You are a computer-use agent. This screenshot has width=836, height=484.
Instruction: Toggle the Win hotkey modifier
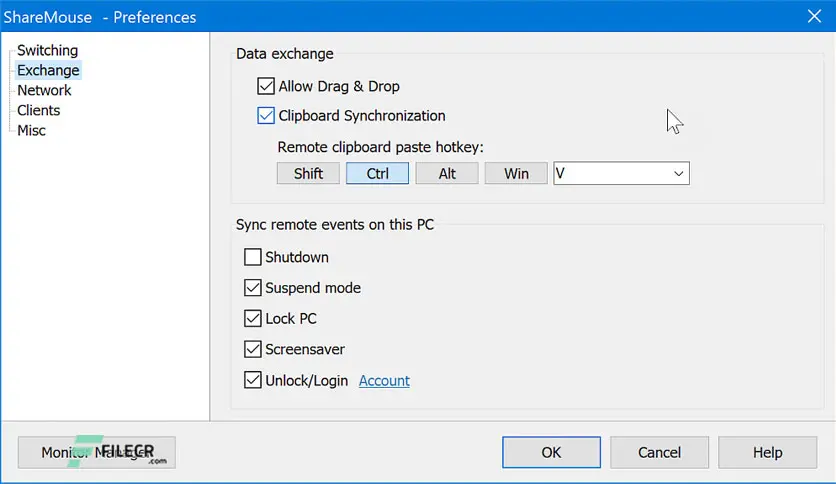[516, 173]
